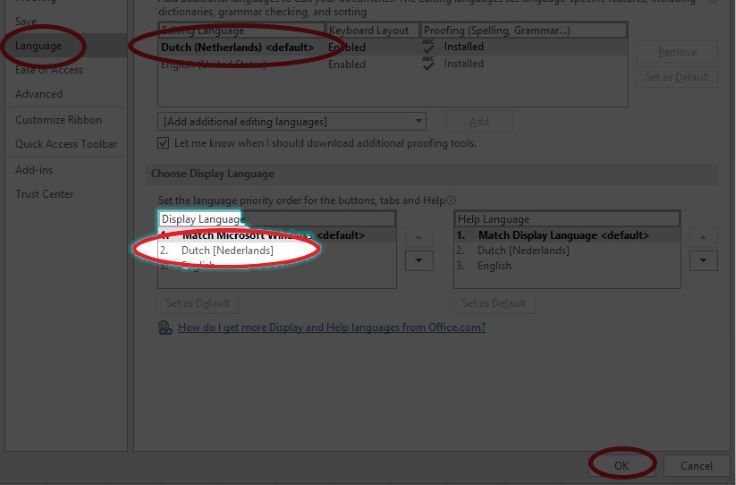Move help language up with arrow

point(704,237)
